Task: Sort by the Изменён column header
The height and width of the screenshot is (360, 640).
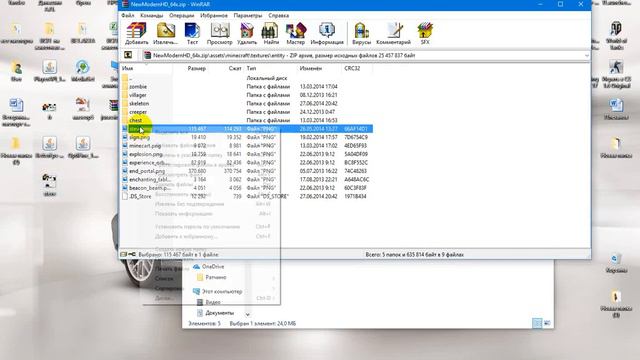Action: coord(311,69)
